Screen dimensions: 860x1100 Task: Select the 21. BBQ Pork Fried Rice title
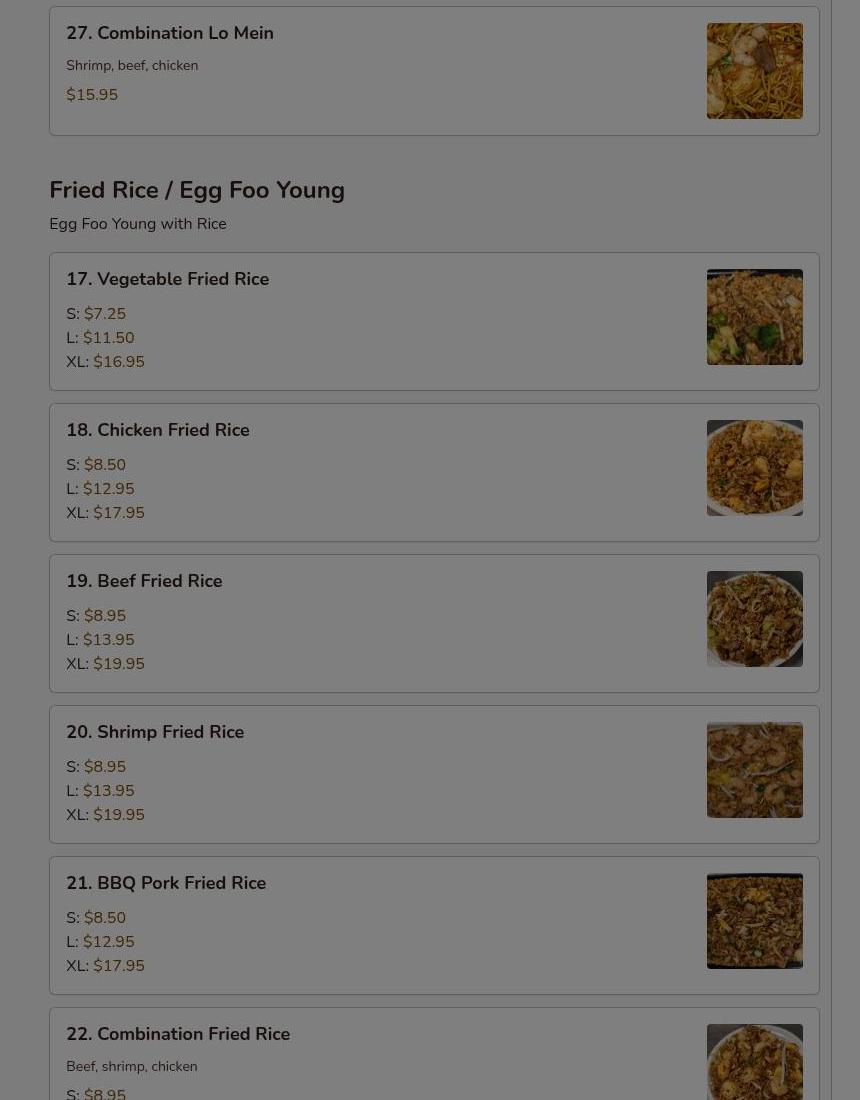click(x=166, y=883)
